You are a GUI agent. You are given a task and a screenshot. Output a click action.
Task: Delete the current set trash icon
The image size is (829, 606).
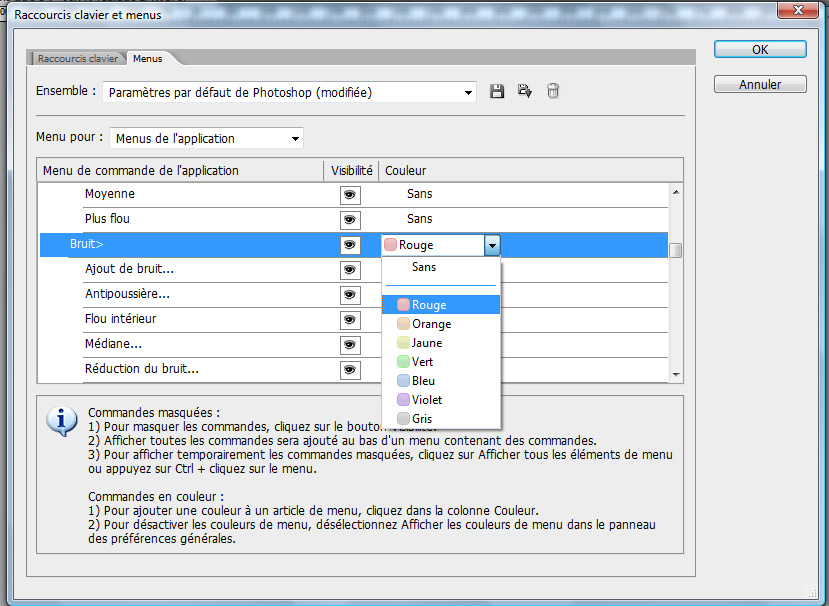553,91
